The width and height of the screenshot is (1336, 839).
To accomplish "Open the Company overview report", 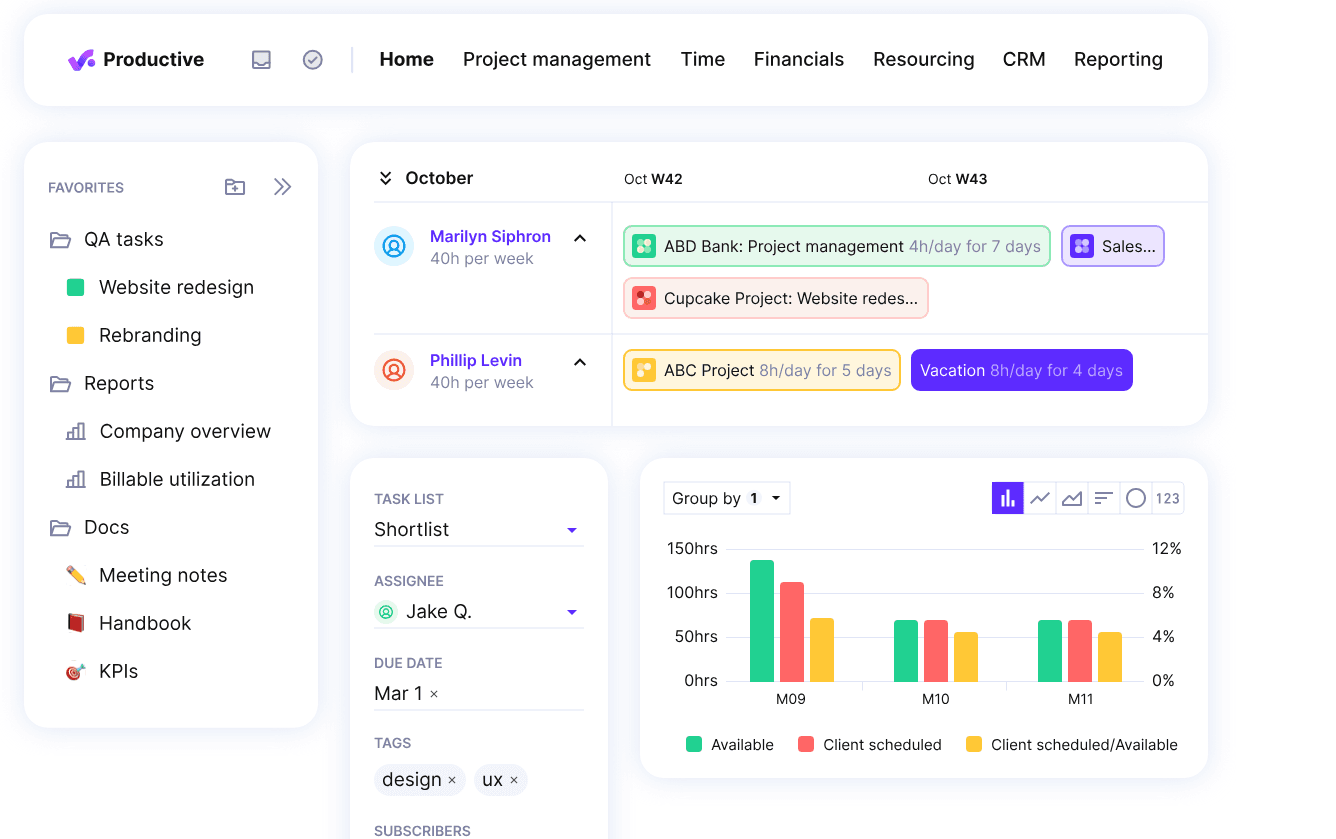I will (168, 432).
